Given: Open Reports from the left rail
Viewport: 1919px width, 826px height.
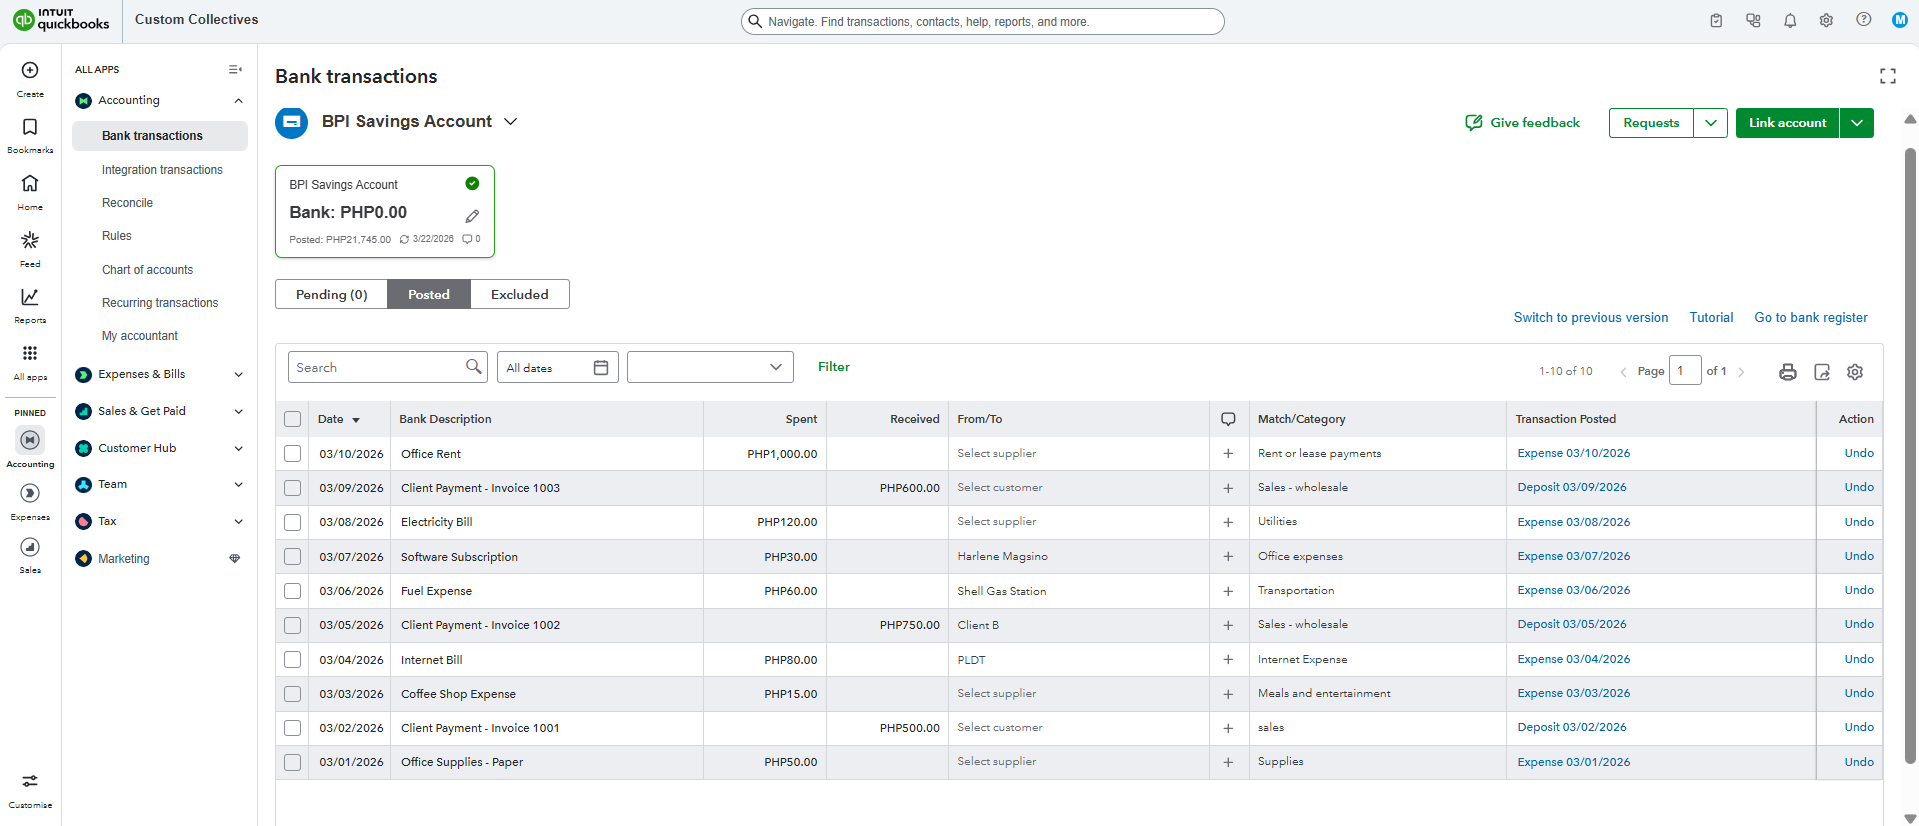Looking at the screenshot, I should click(x=30, y=297).
